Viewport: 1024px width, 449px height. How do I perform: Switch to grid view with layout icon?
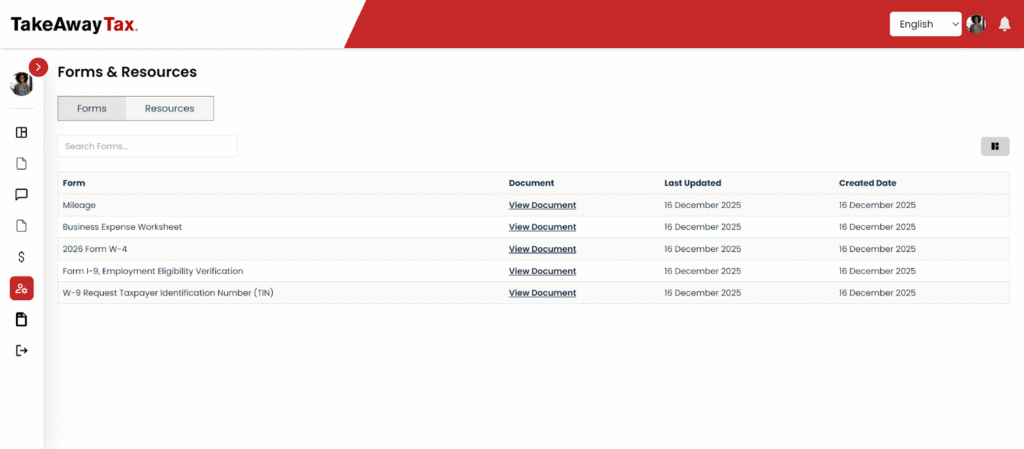point(994,146)
